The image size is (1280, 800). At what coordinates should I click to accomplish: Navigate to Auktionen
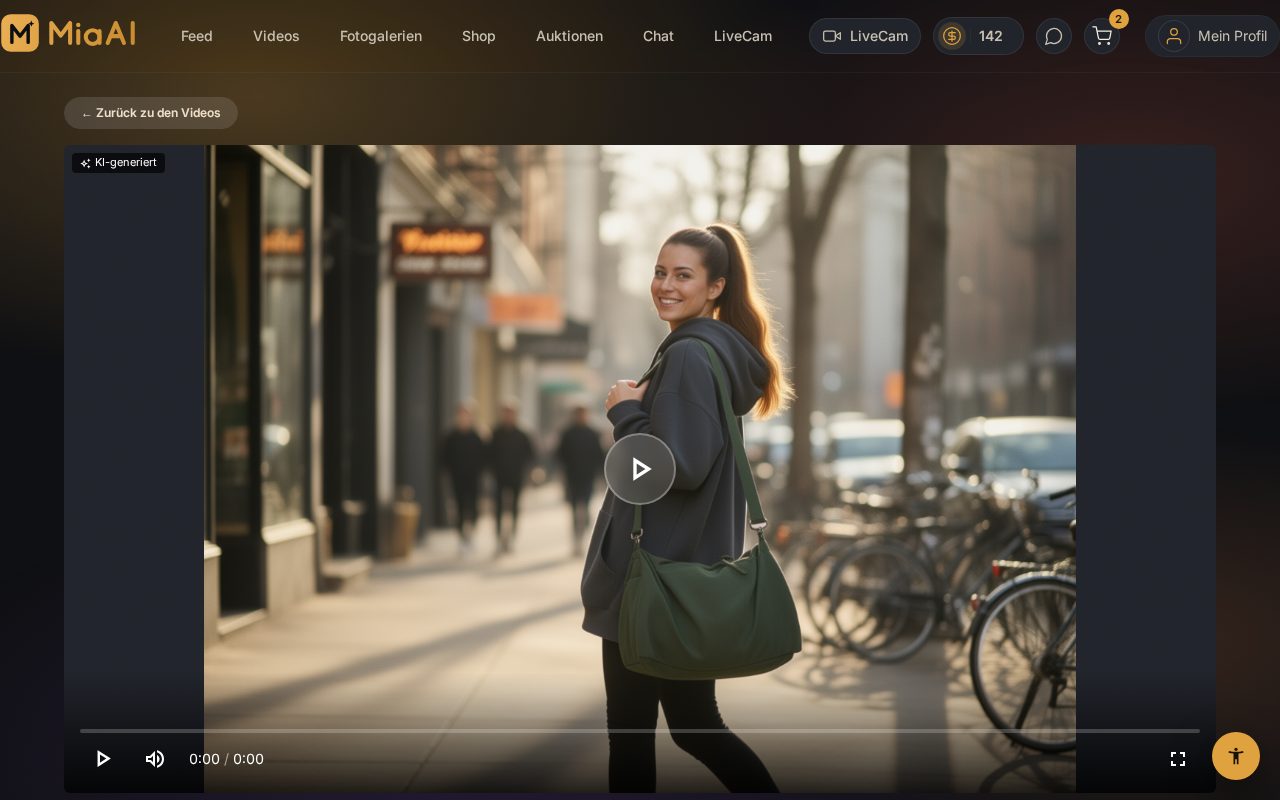click(x=569, y=36)
